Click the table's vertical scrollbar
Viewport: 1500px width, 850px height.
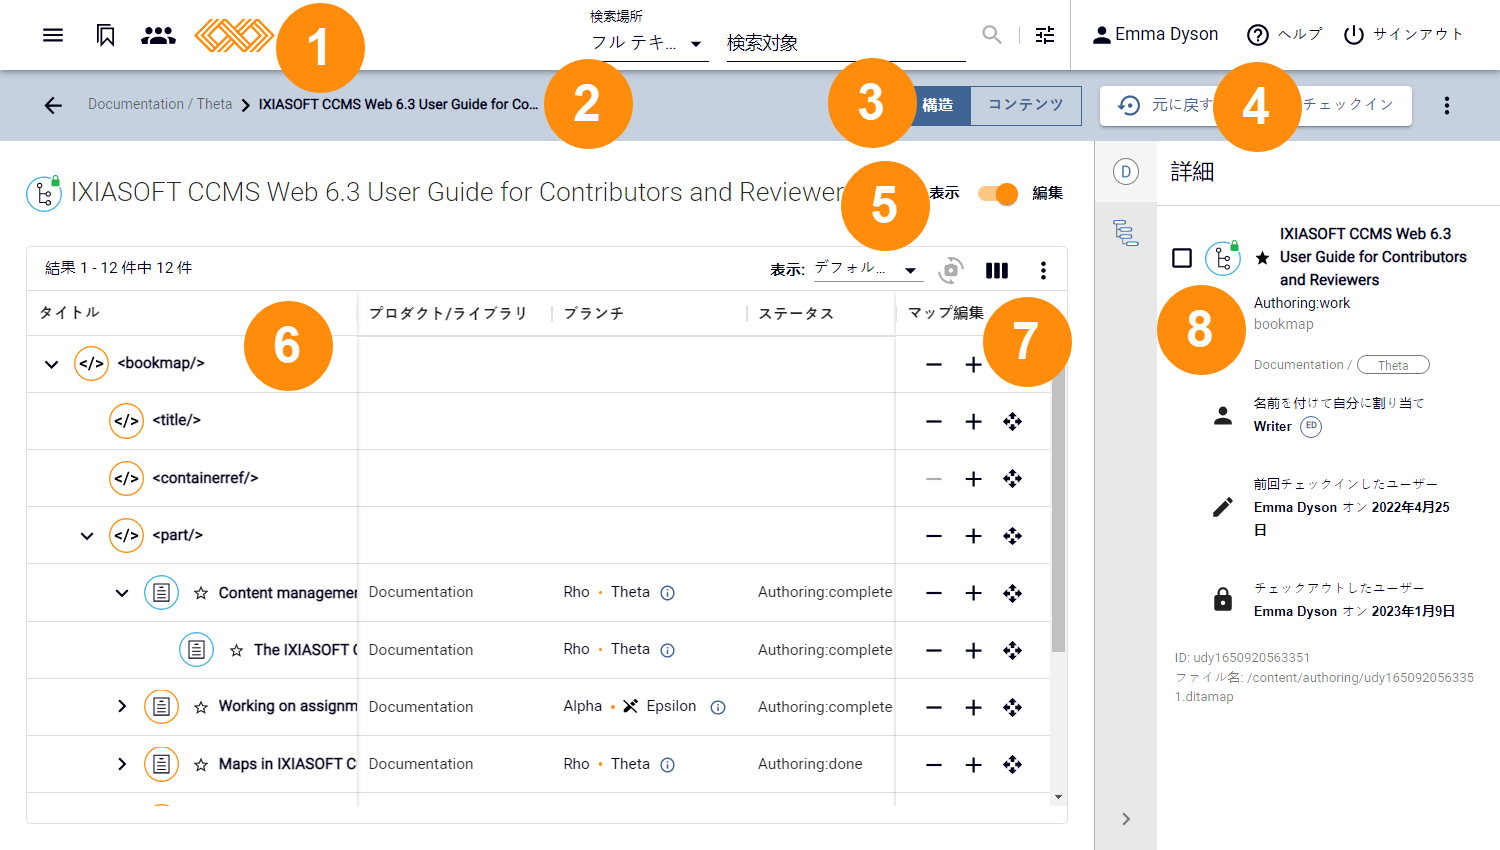pos(1059,500)
